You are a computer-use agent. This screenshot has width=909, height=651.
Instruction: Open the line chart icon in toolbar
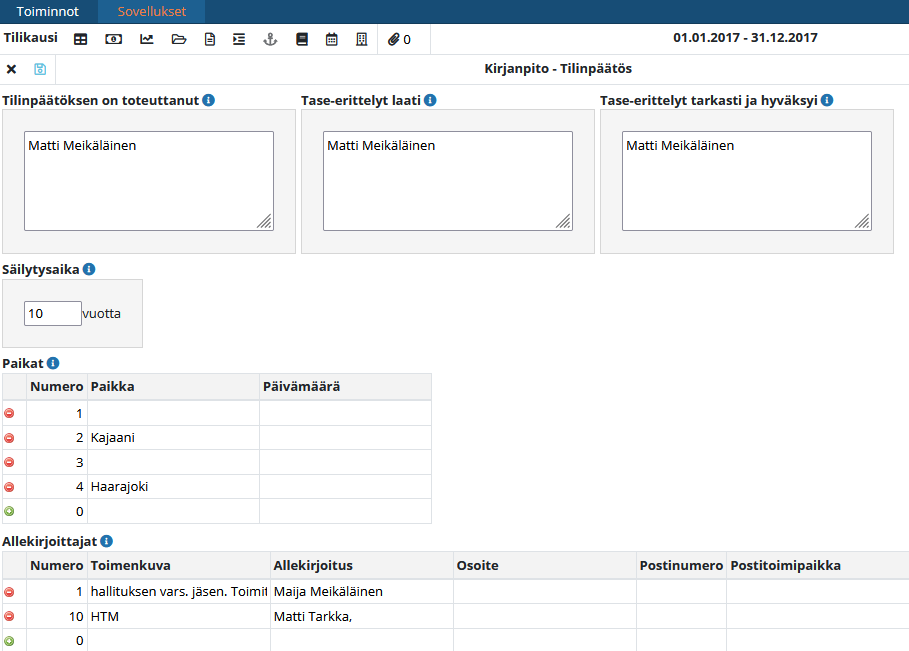click(x=147, y=39)
